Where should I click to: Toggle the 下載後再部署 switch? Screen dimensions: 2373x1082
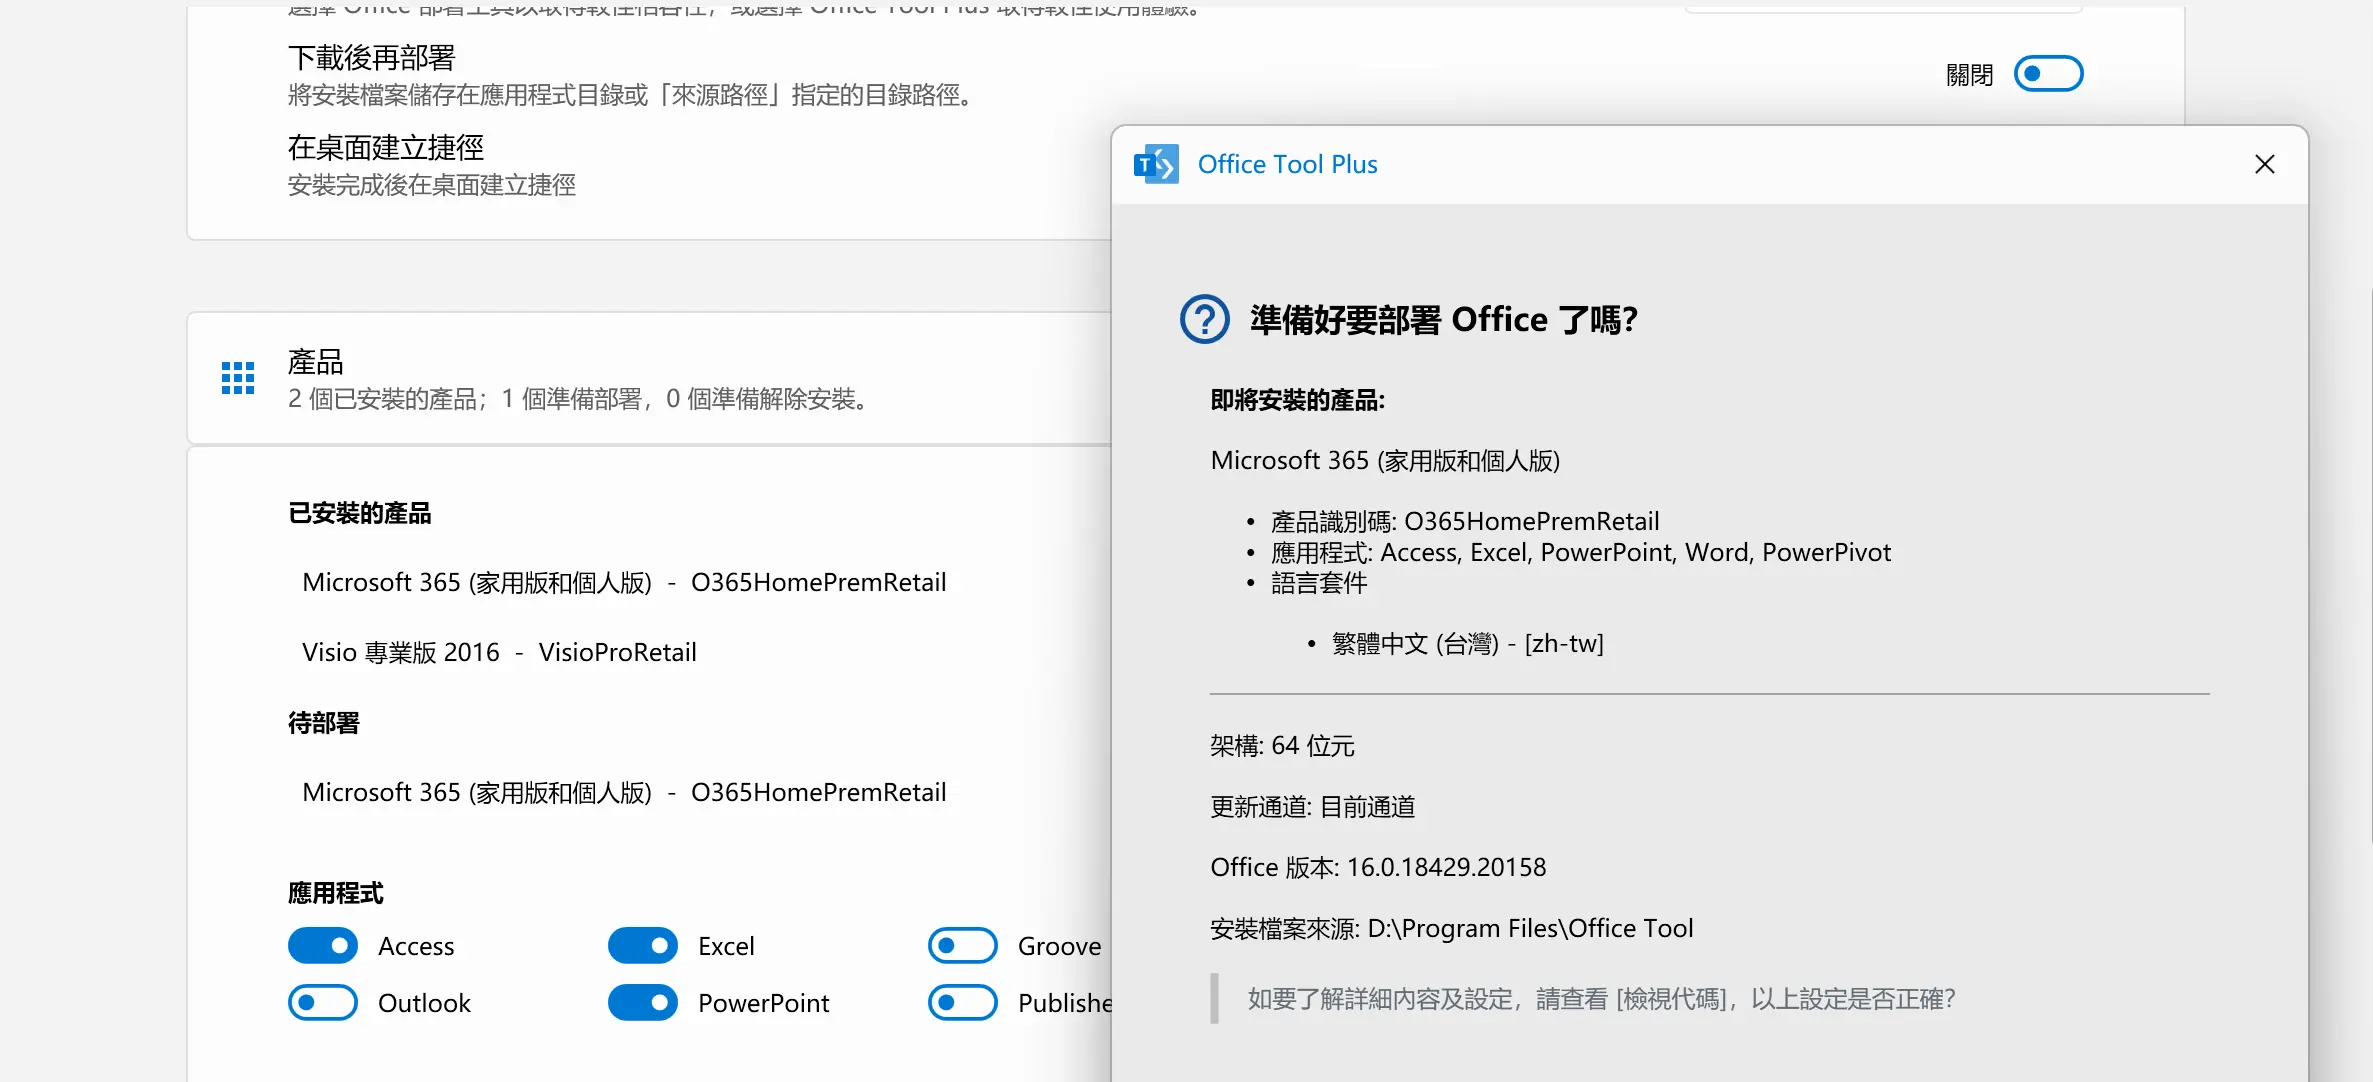2047,74
